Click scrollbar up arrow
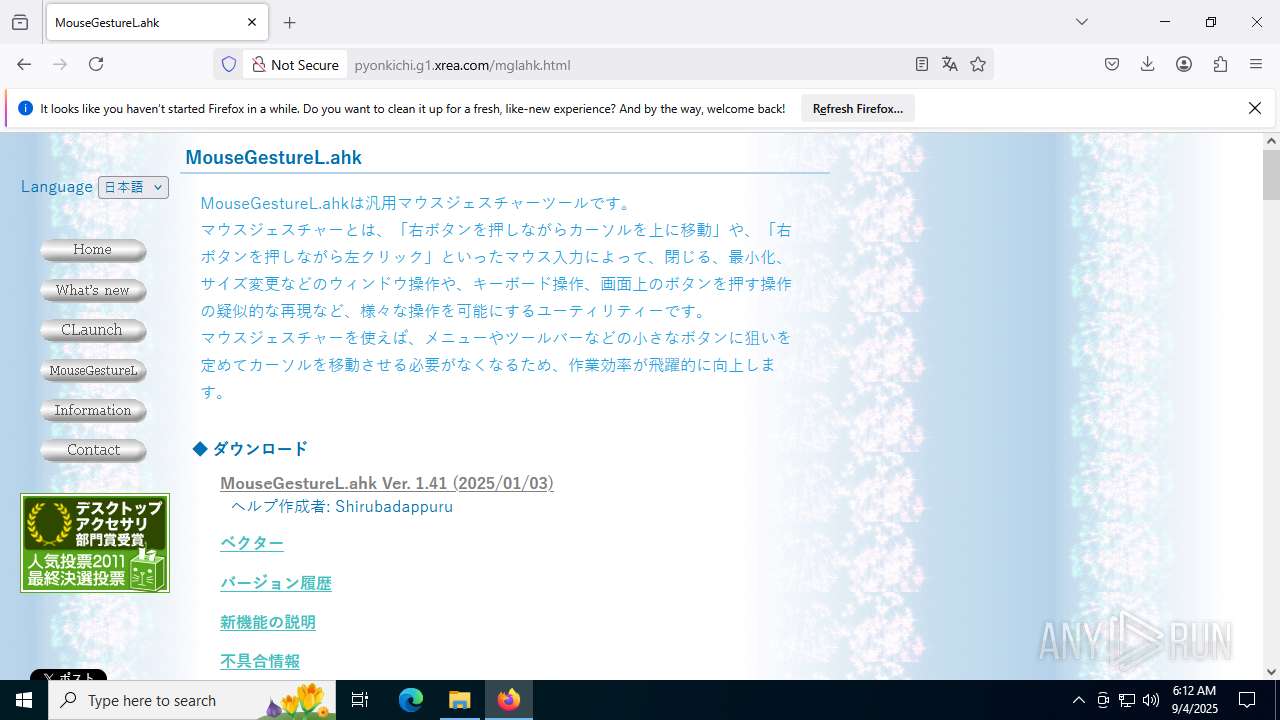The image size is (1280, 720). (x=1271, y=141)
